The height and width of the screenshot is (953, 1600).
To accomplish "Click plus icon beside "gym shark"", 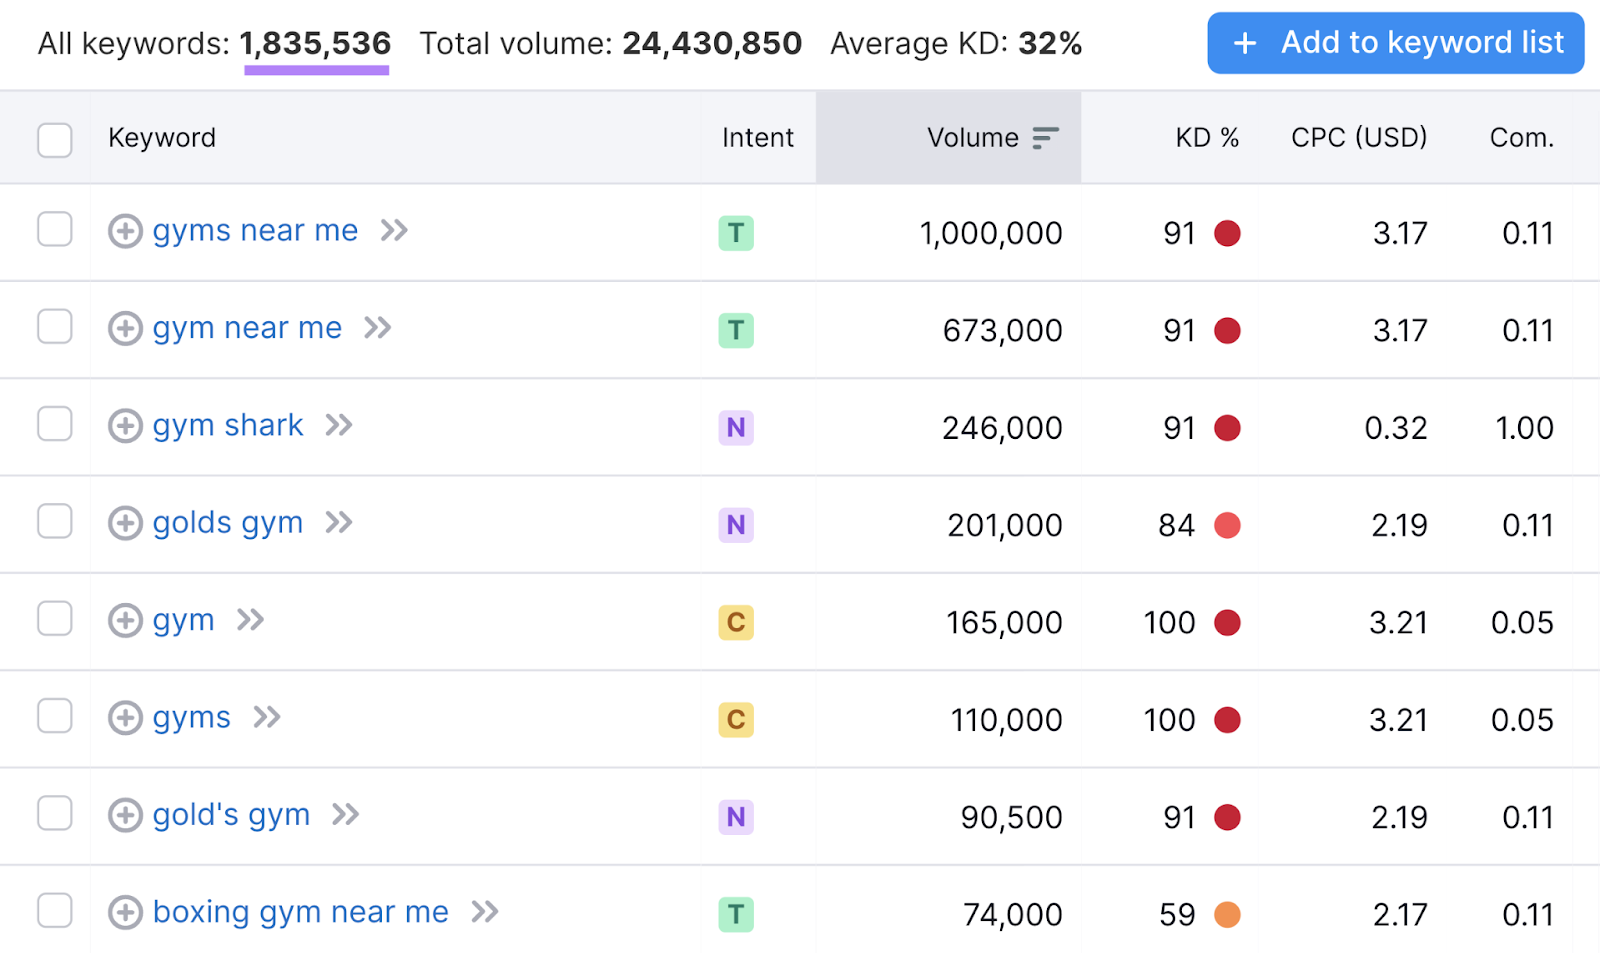I will tap(124, 426).
